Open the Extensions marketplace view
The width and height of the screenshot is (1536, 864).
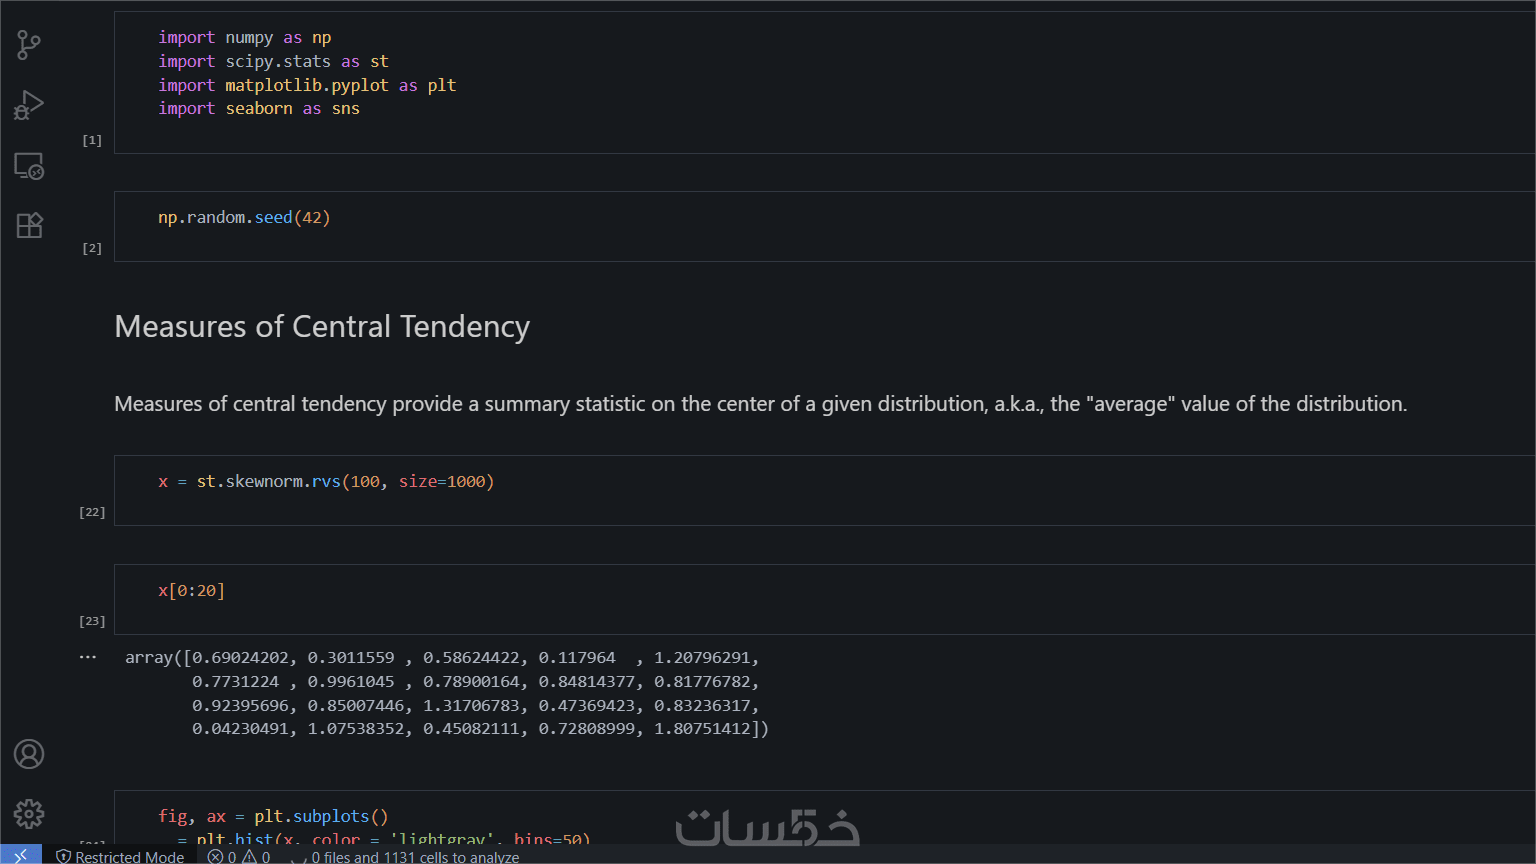coord(29,226)
